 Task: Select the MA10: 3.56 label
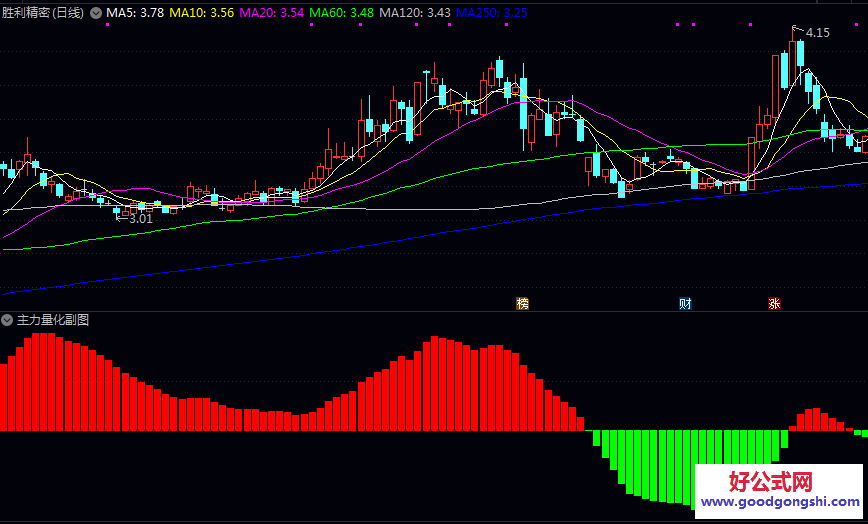[202, 13]
